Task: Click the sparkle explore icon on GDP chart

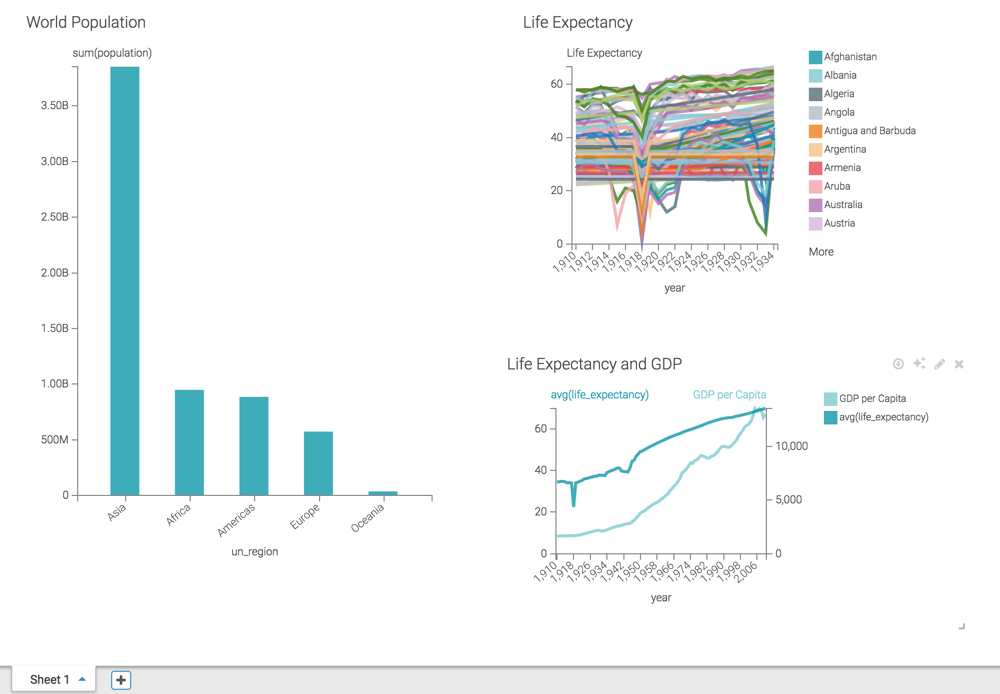Action: [x=919, y=364]
